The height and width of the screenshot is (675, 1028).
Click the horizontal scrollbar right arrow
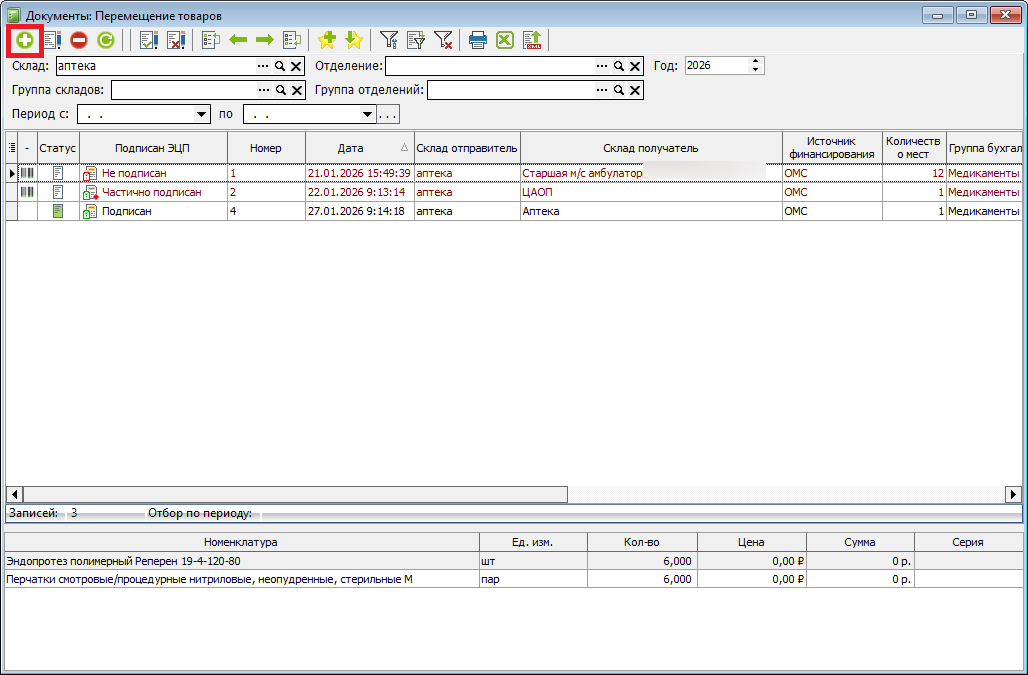[1014, 495]
